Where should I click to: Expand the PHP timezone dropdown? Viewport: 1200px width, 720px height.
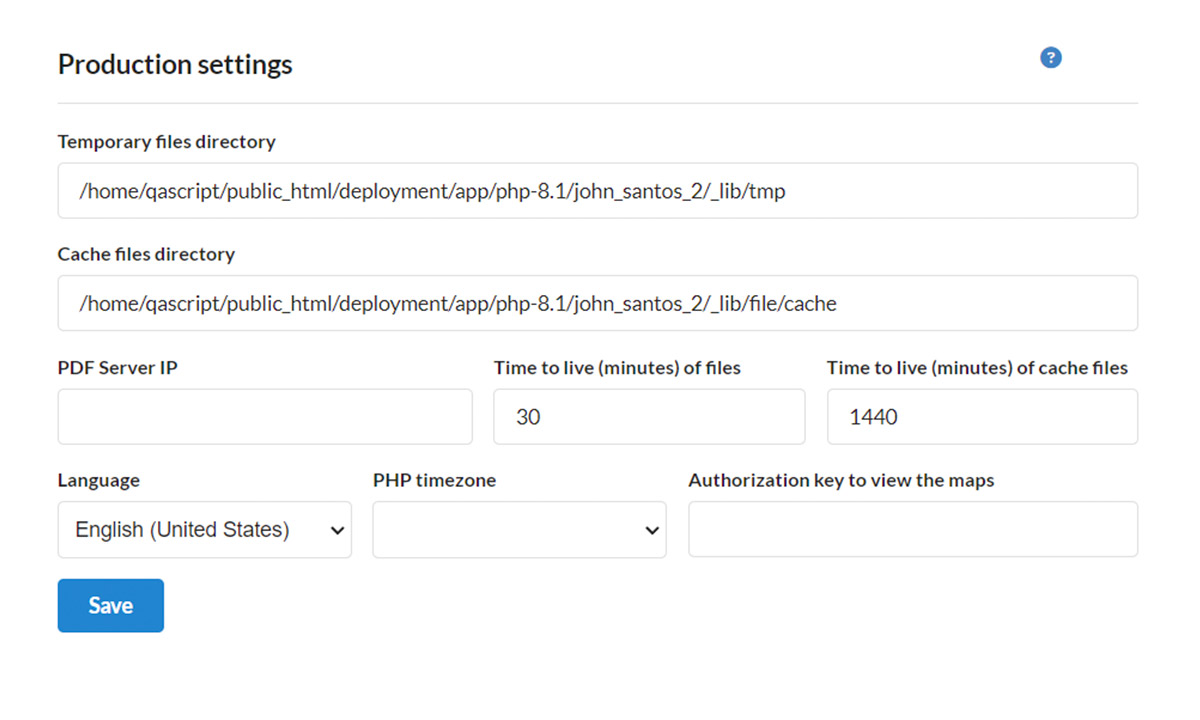point(519,530)
